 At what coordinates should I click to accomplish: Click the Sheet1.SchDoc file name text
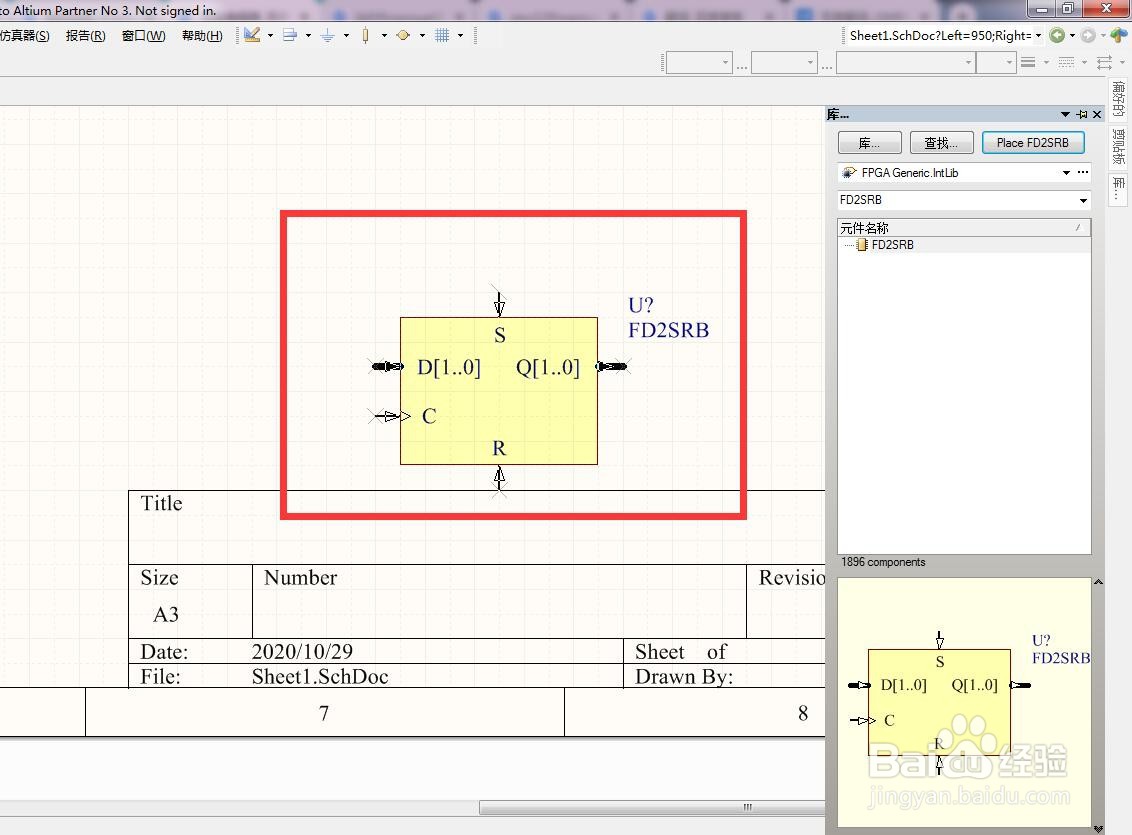[320, 677]
